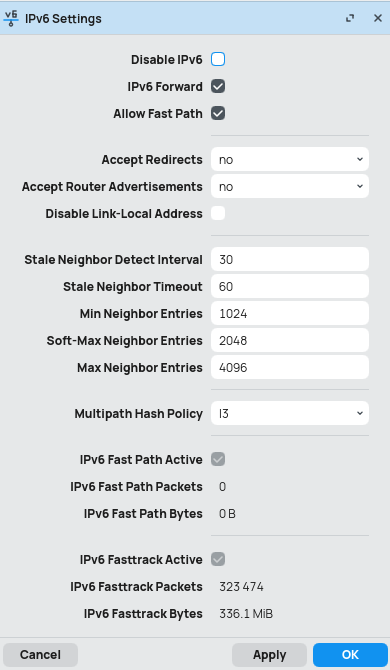Select the Min Neighbor Entries field
The image size is (390, 670).
click(290, 313)
